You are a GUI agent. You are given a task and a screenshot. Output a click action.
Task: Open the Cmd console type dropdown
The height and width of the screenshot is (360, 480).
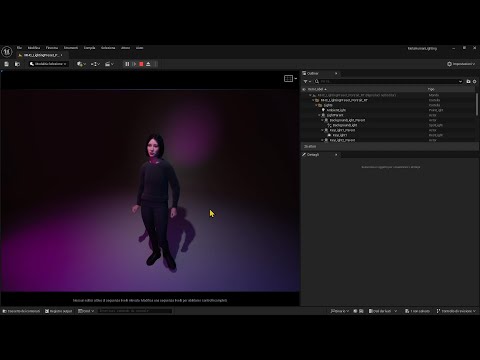coord(86,311)
